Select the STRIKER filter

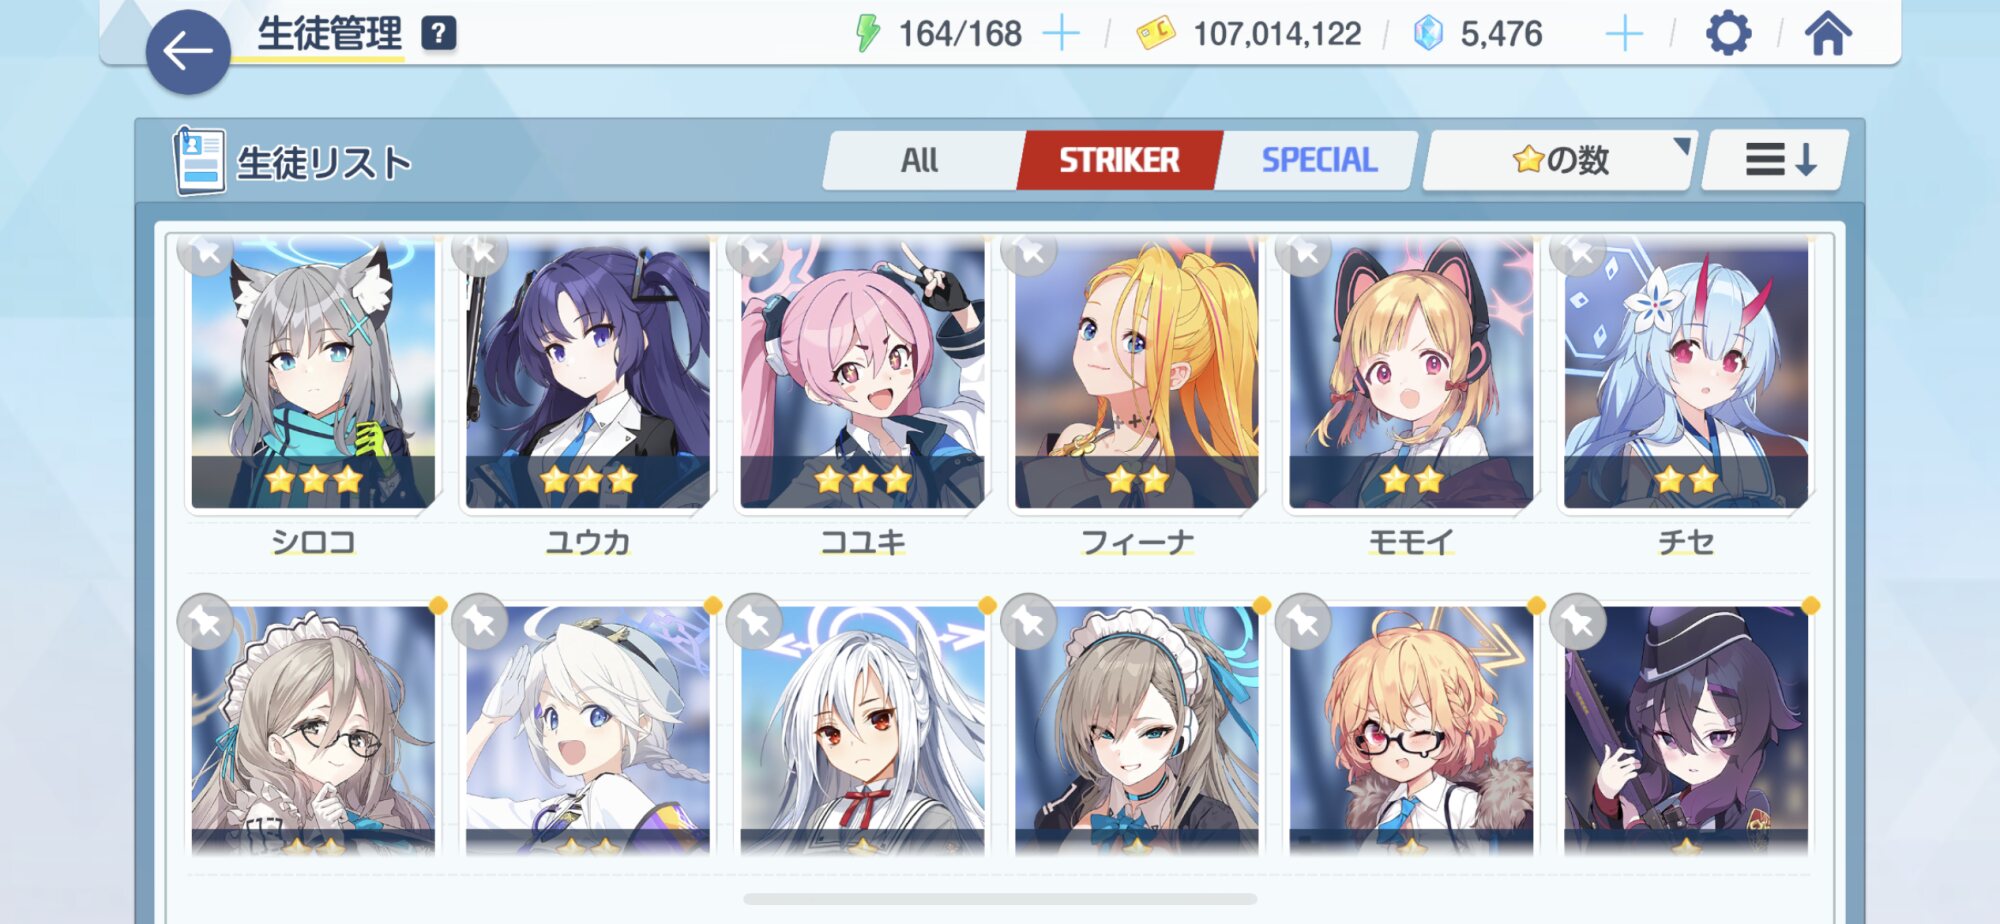(1119, 160)
